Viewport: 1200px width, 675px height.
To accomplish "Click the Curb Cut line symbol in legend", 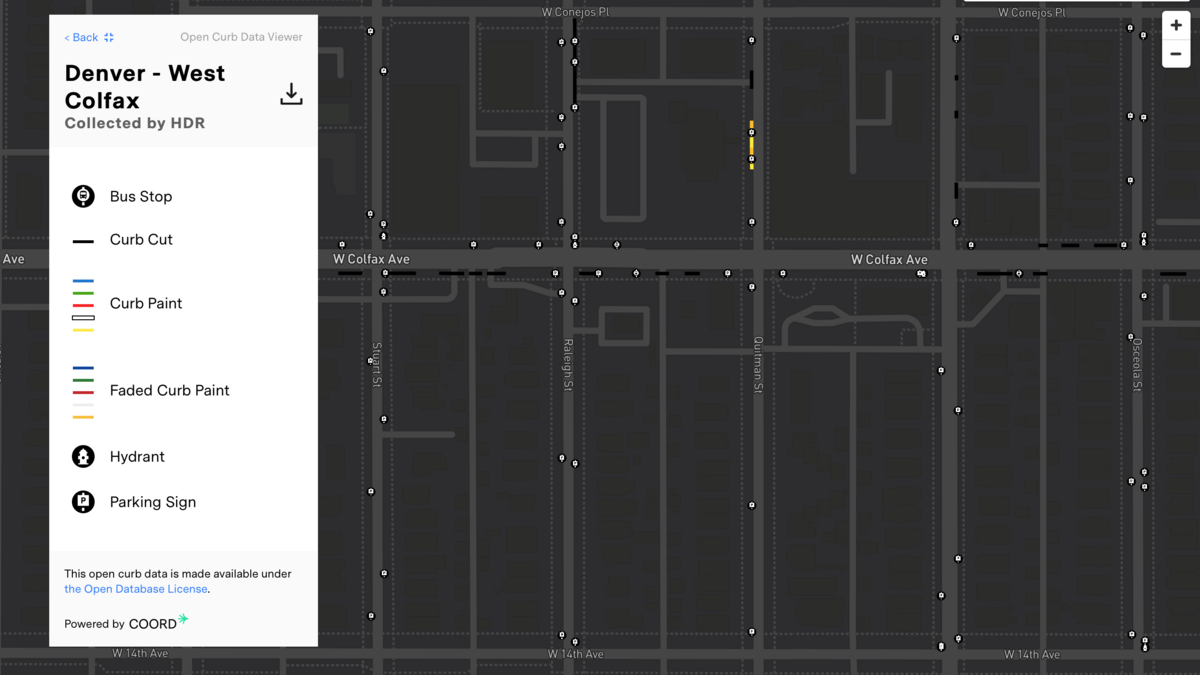I will click(x=82, y=239).
